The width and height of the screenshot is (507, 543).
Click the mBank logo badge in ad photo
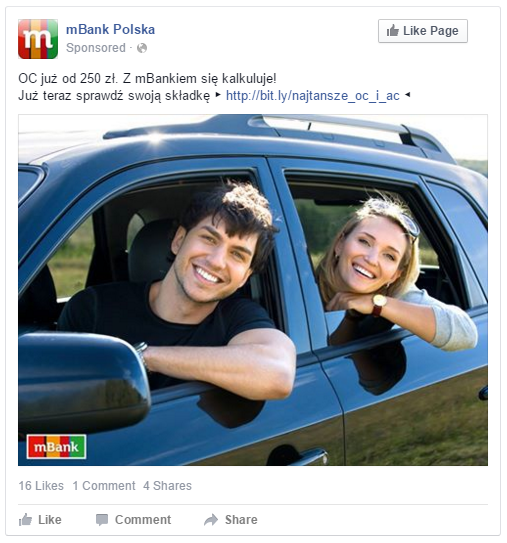point(56,447)
